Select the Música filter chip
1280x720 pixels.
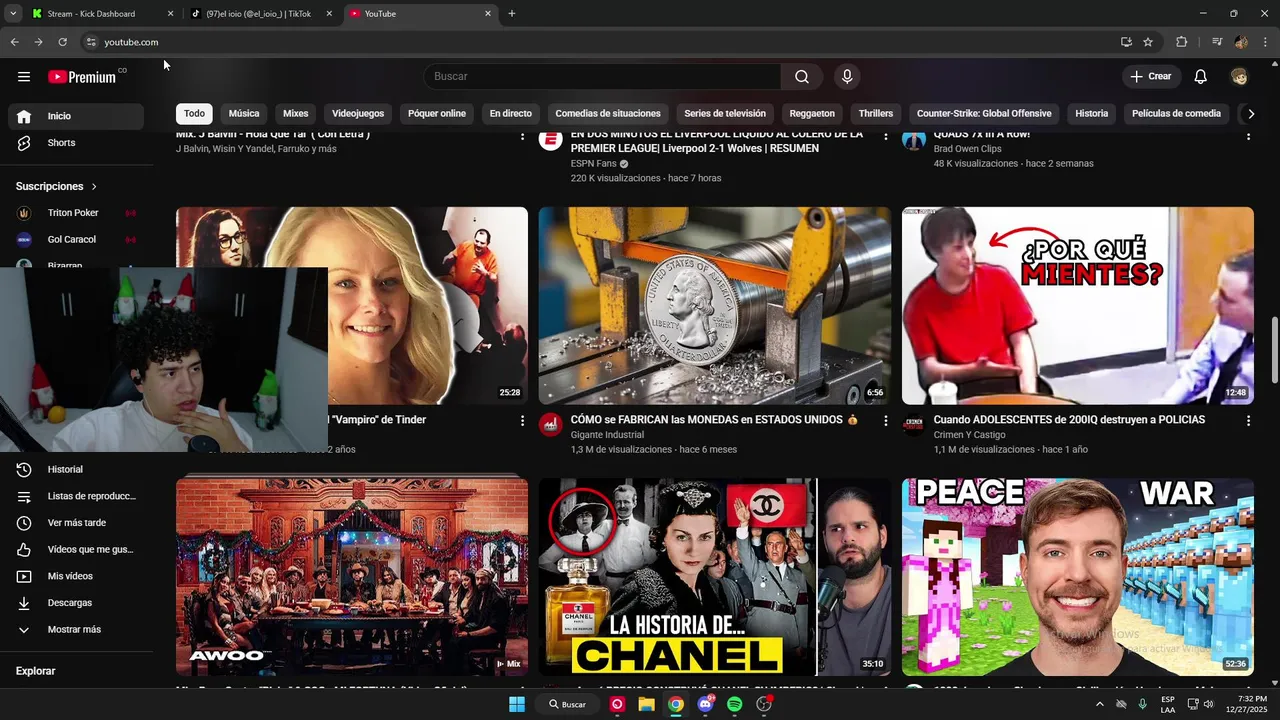tap(244, 114)
